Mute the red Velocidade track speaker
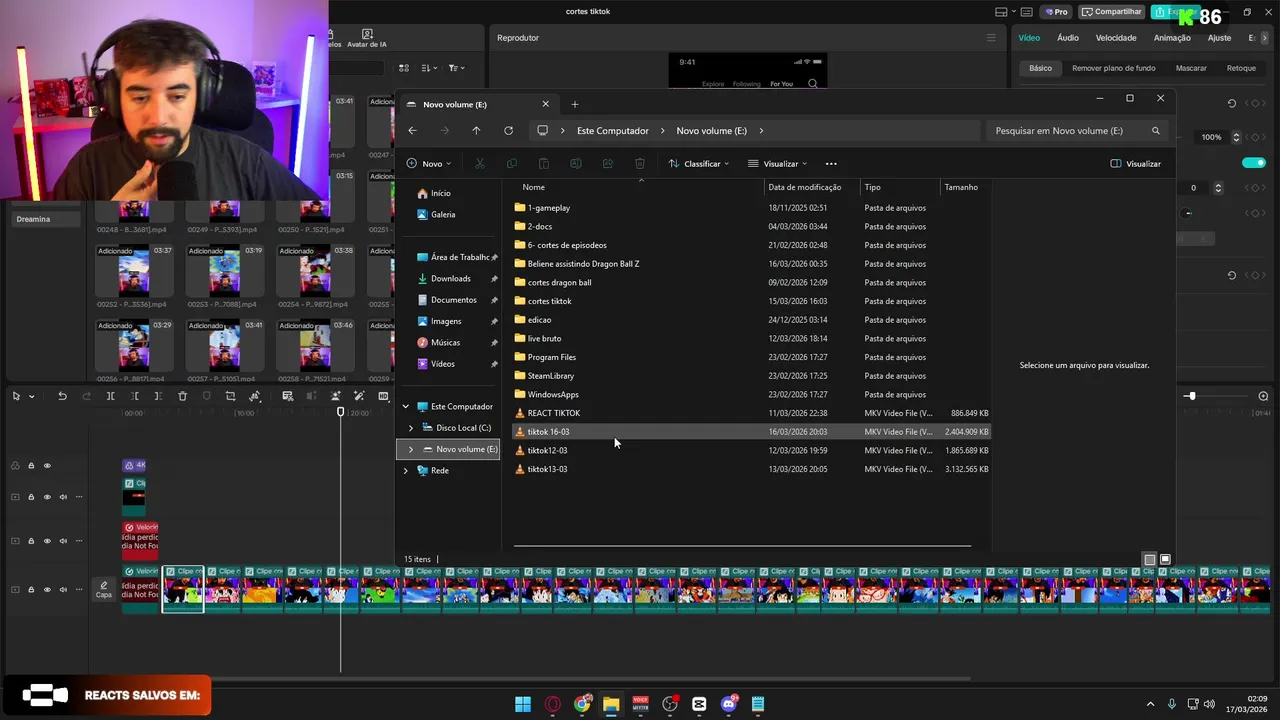The image size is (1280, 720). pyautogui.click(x=63, y=540)
